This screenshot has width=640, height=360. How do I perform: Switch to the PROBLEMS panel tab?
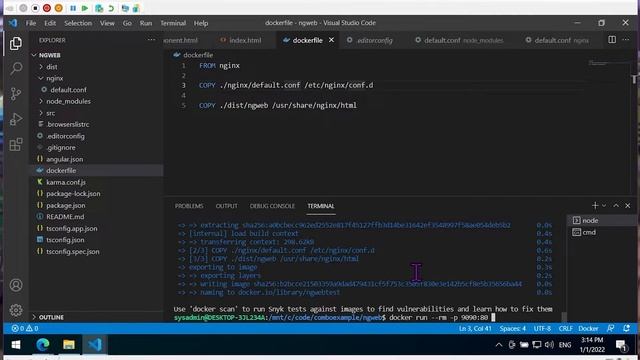[x=189, y=206]
